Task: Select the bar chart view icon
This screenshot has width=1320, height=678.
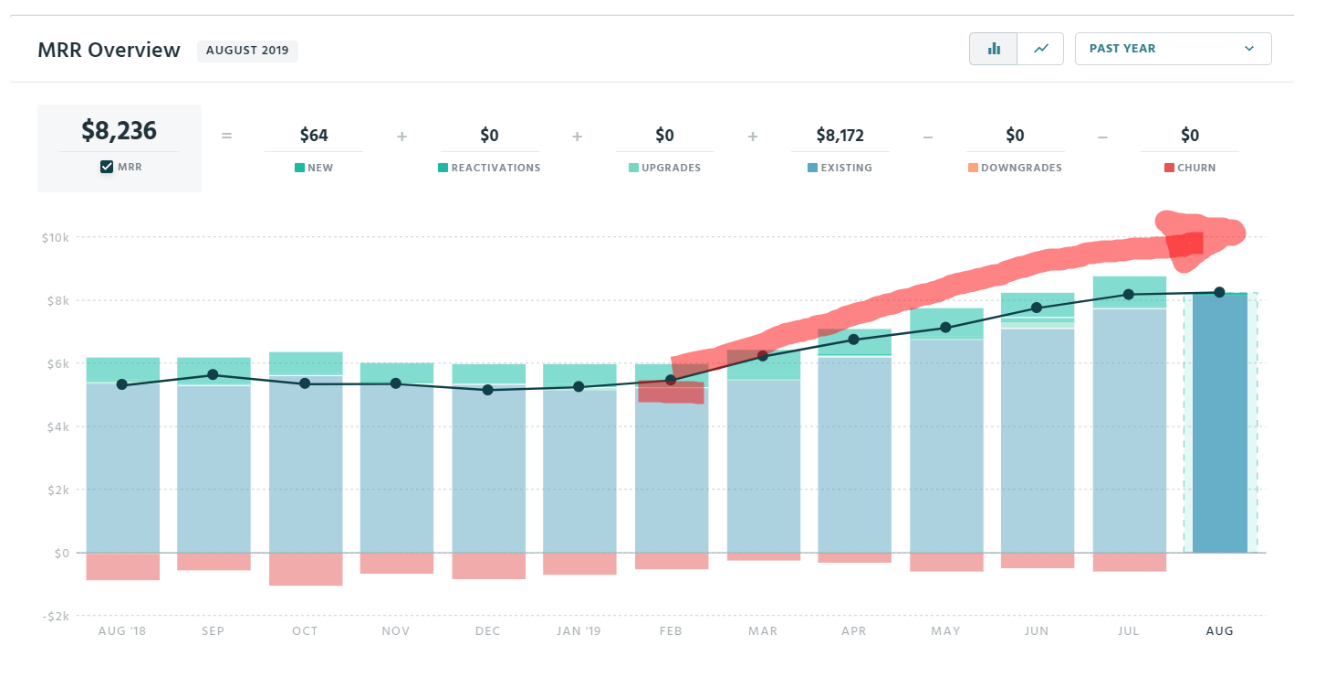Action: click(994, 48)
